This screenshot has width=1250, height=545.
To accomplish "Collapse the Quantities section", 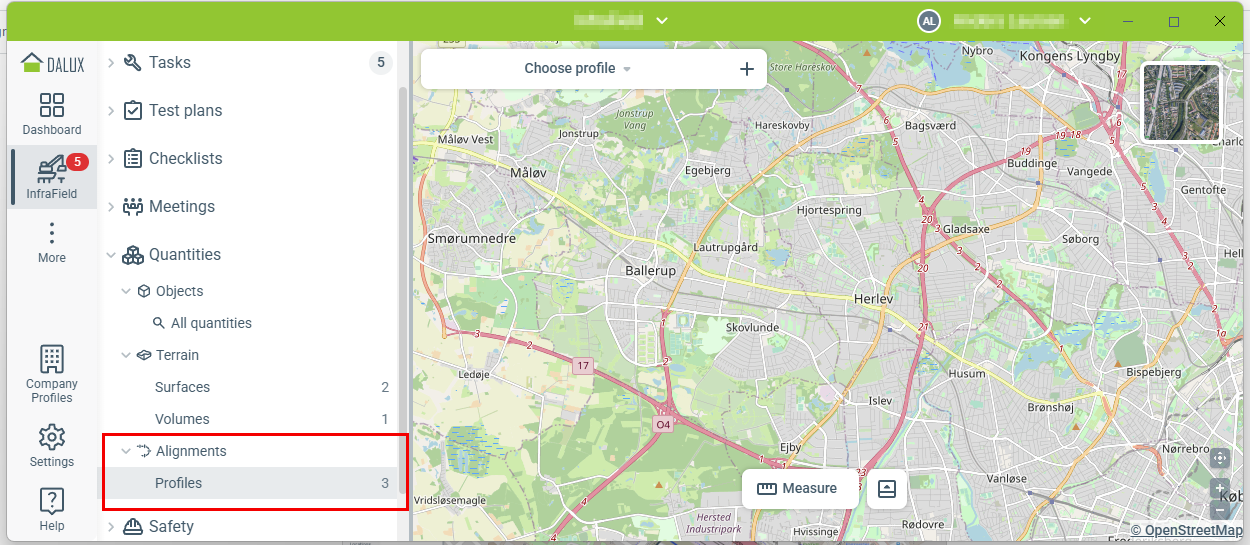I will (111, 255).
